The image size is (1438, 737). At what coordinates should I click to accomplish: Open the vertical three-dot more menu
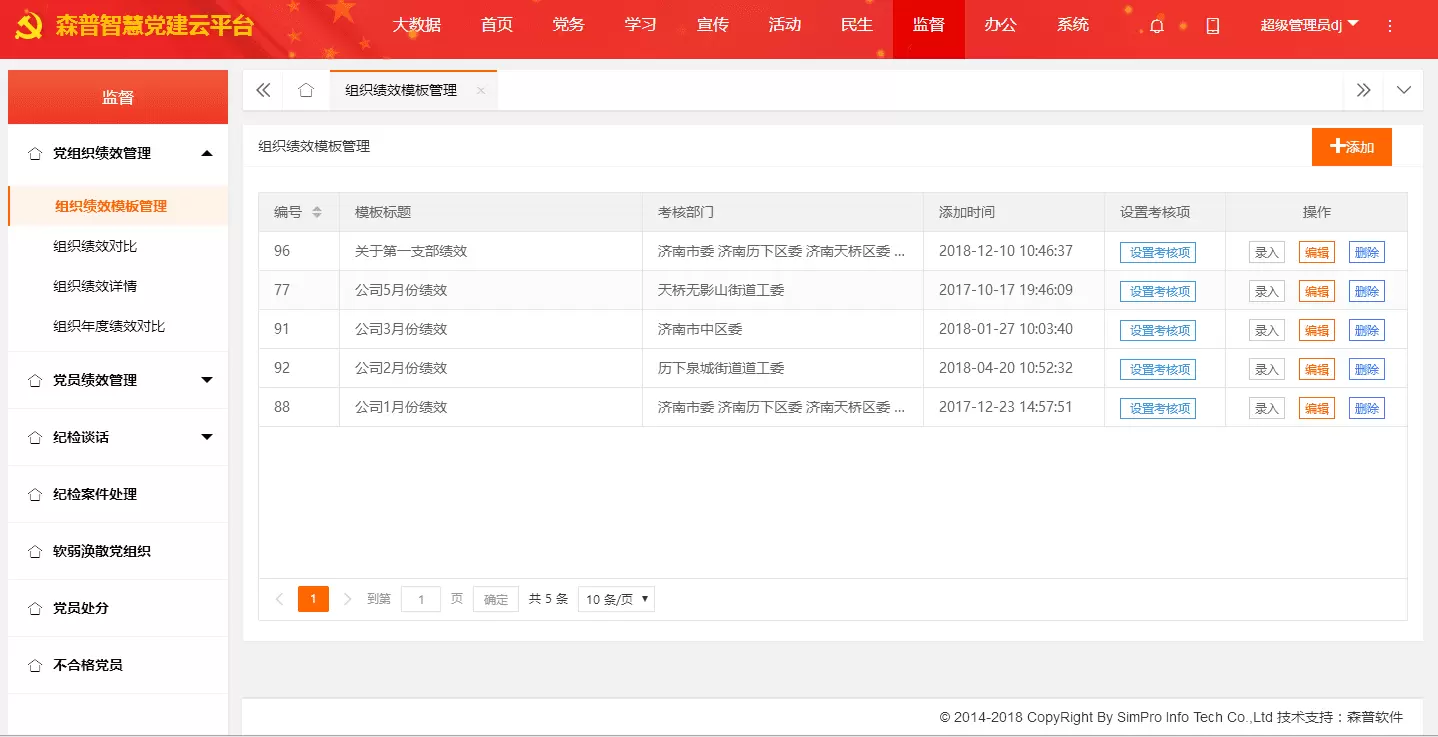[x=1389, y=26]
